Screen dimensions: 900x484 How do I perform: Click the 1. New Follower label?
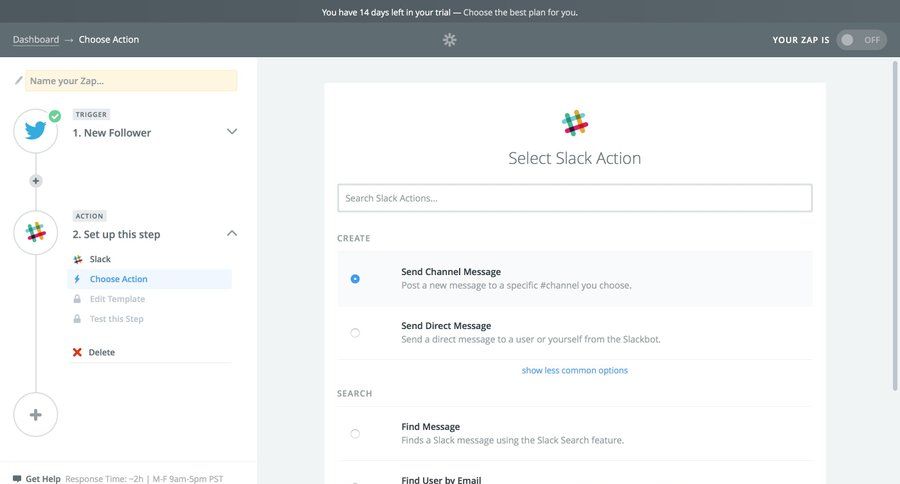pyautogui.click(x=111, y=133)
